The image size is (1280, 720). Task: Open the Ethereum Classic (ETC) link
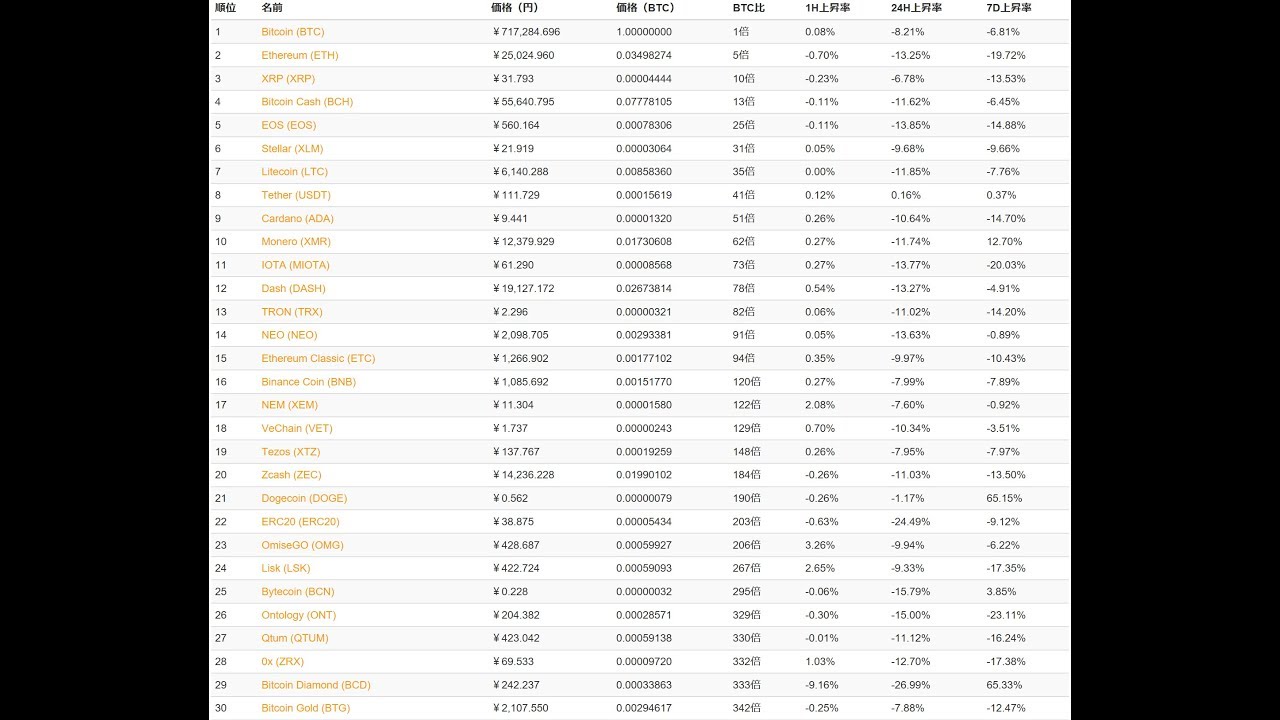318,358
